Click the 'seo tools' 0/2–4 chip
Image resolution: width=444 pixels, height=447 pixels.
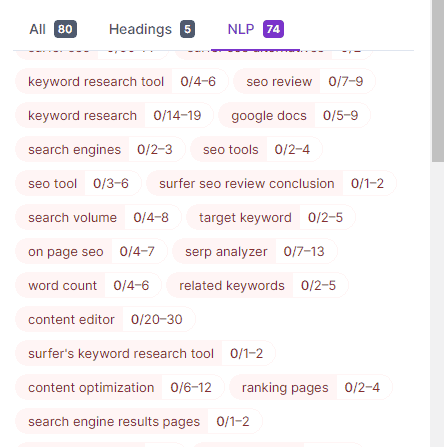(256, 149)
